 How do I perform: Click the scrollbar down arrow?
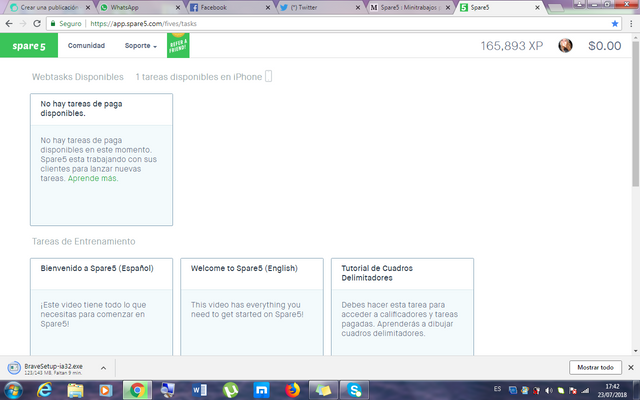point(636,351)
